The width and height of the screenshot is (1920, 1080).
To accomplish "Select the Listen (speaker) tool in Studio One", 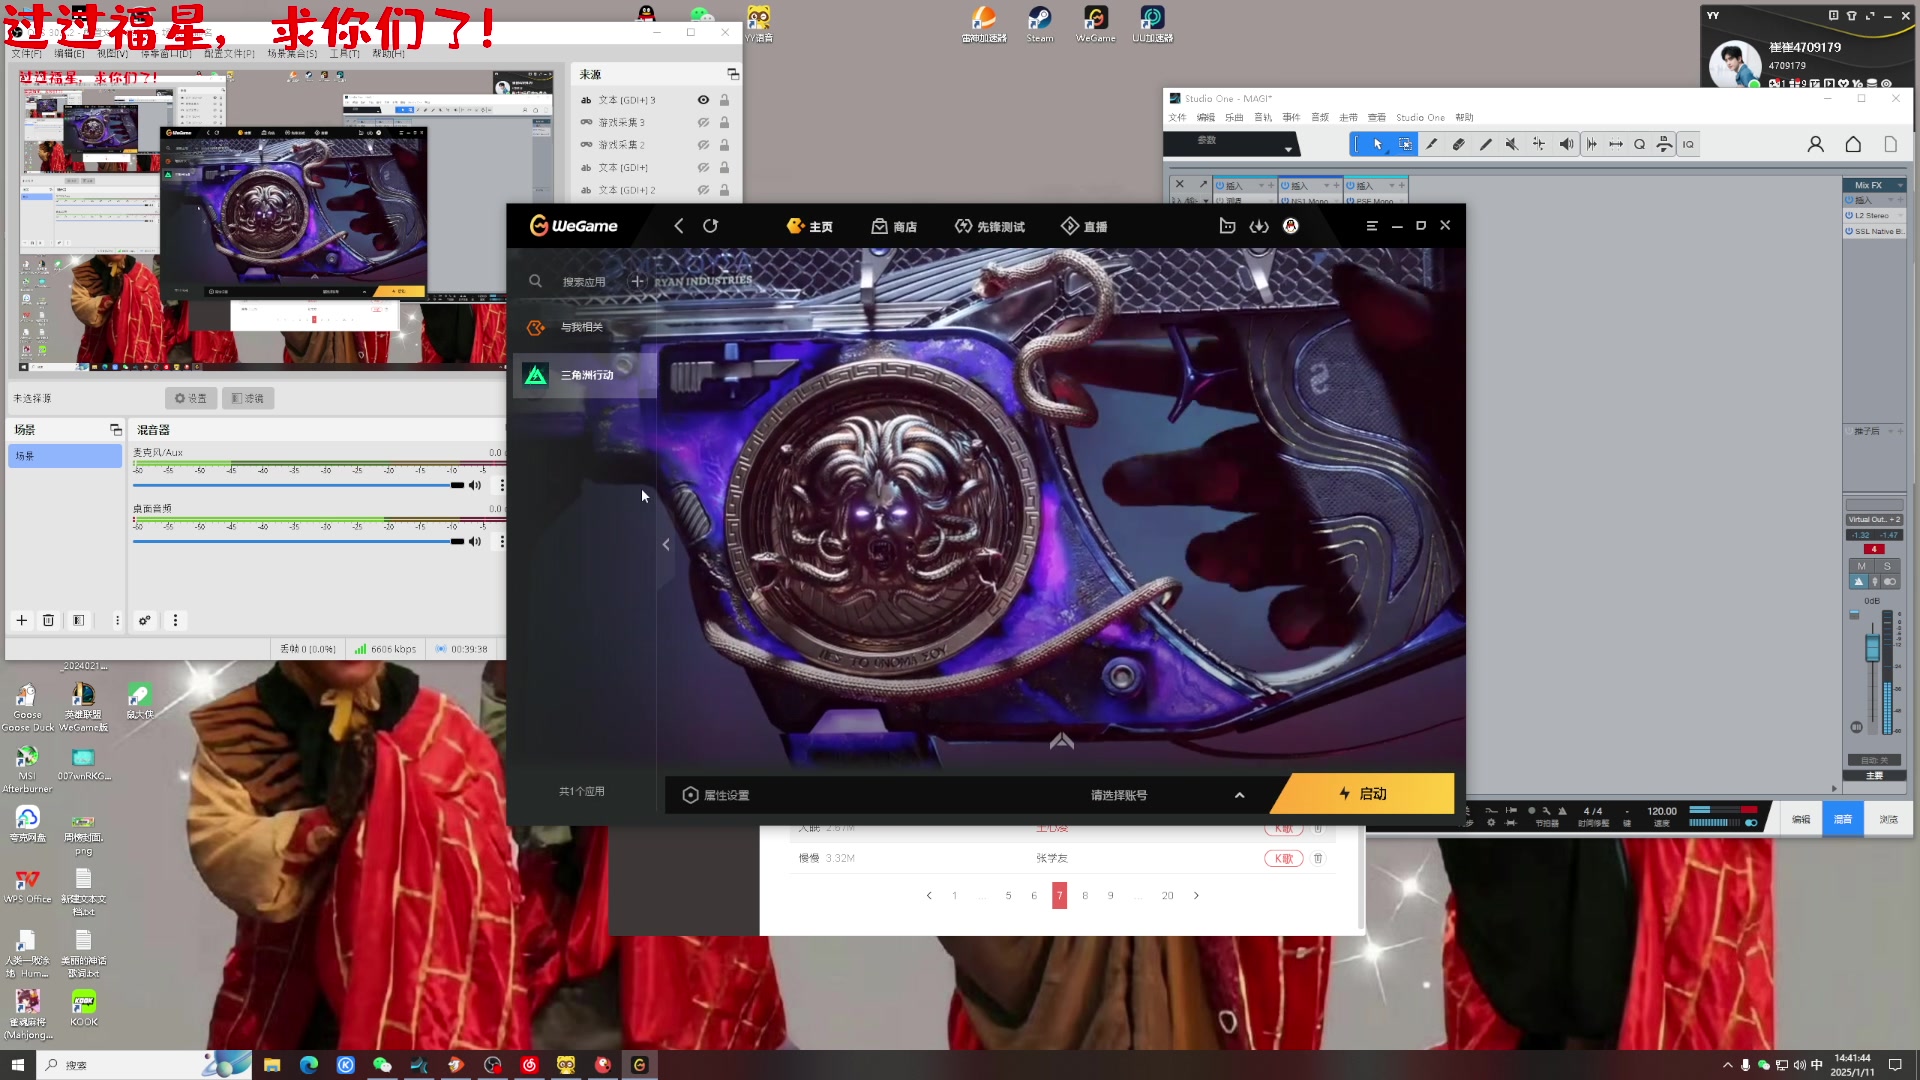I will [1566, 144].
